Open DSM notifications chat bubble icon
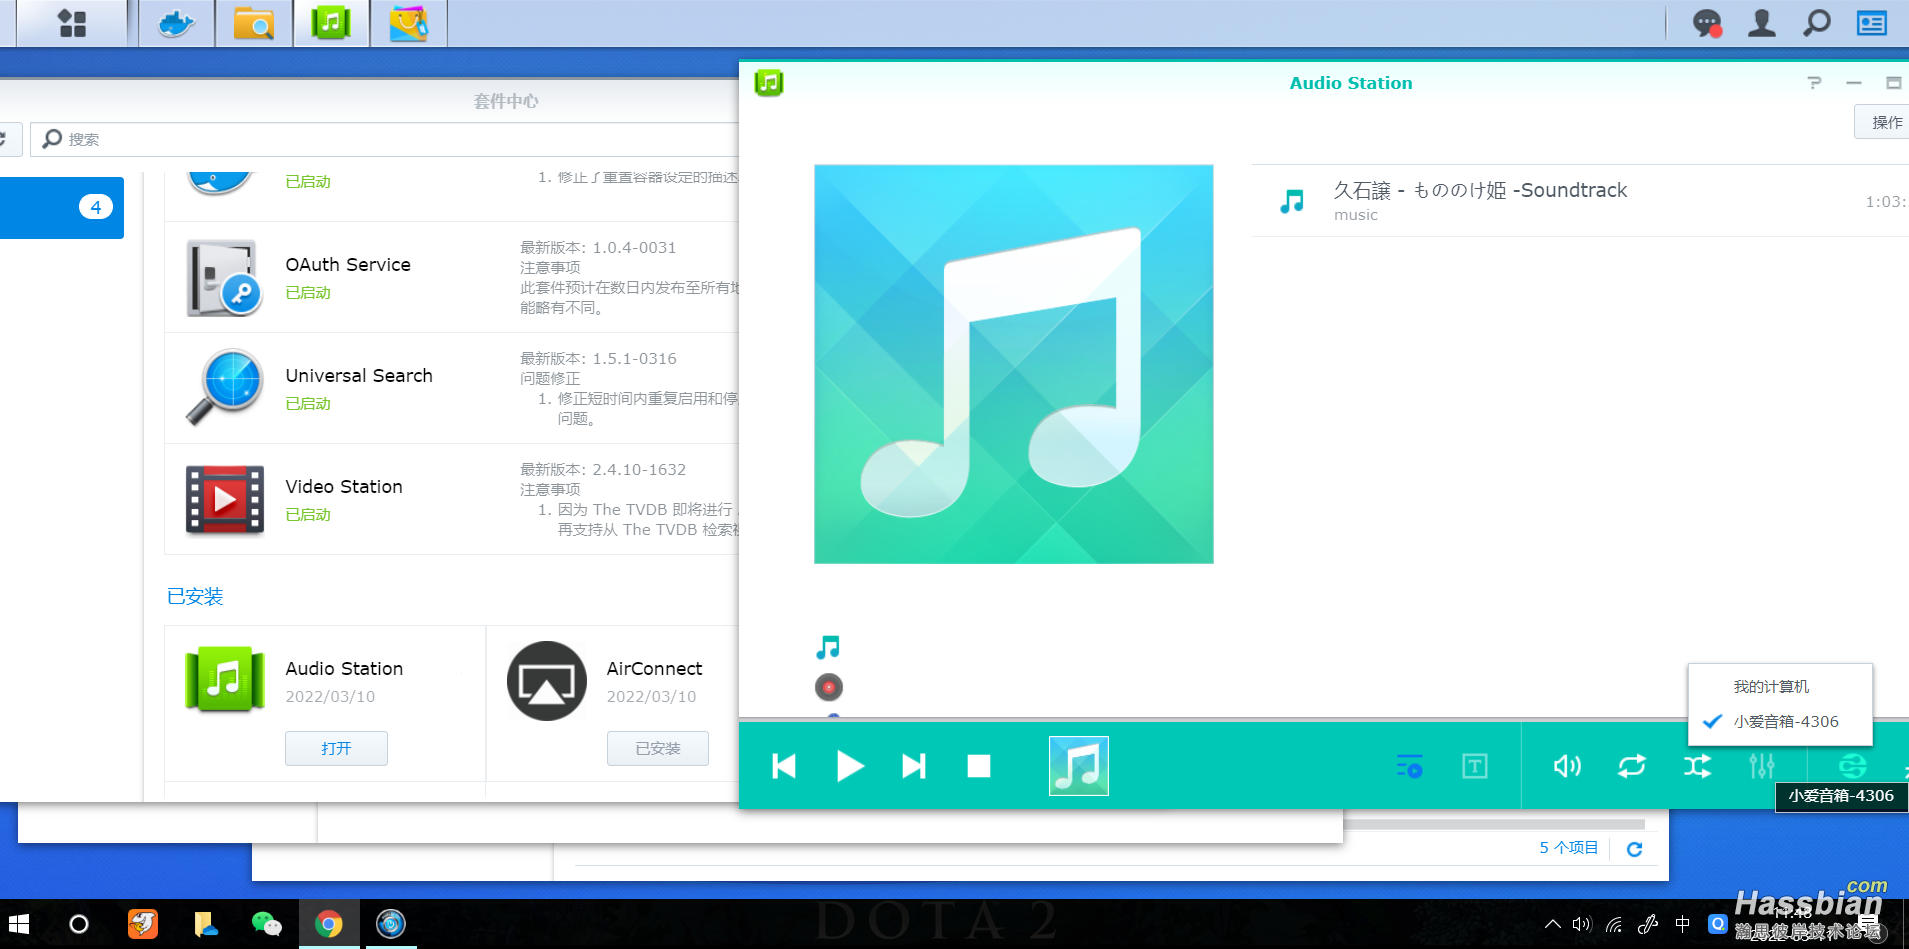The height and width of the screenshot is (949, 1909). pos(1707,23)
